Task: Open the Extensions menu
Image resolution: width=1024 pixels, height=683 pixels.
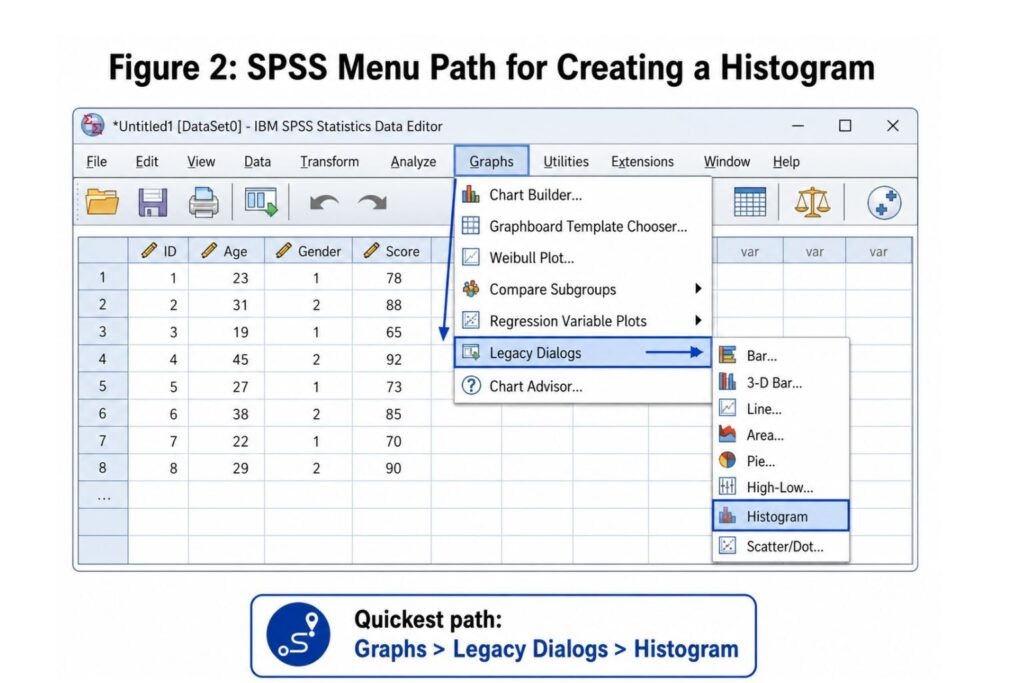Action: pos(643,161)
